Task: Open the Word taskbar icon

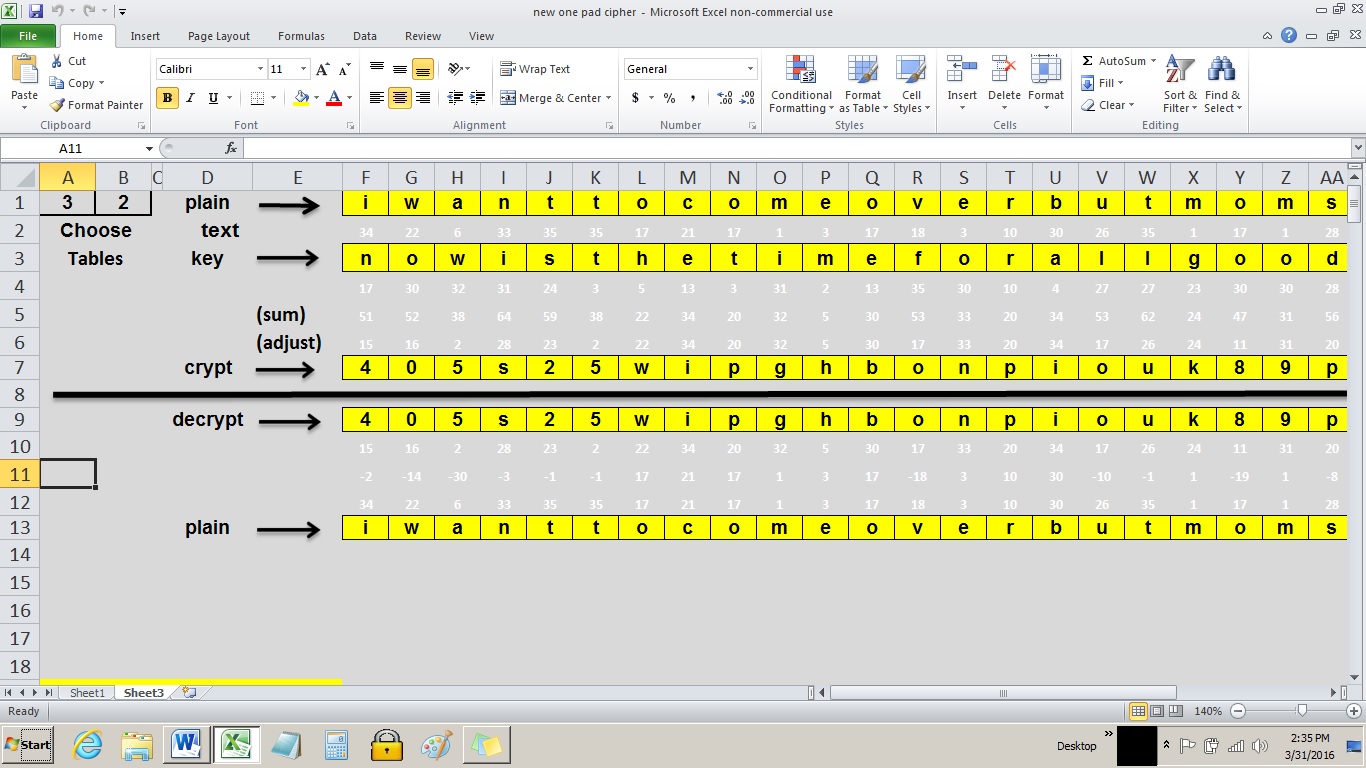Action: (x=186, y=745)
